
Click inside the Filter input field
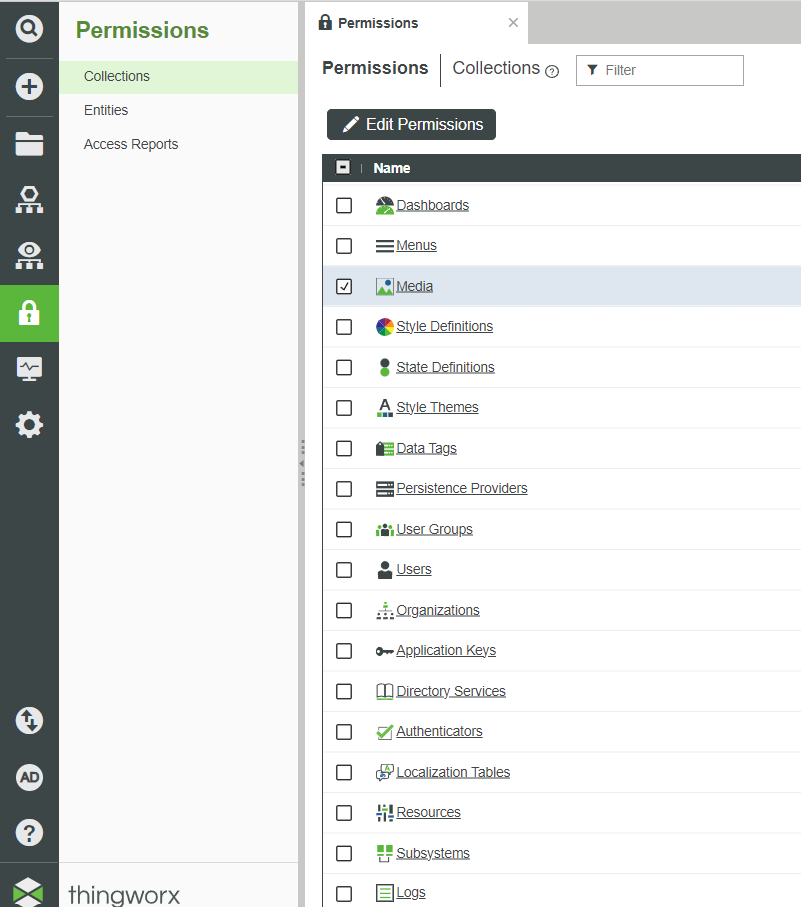660,70
